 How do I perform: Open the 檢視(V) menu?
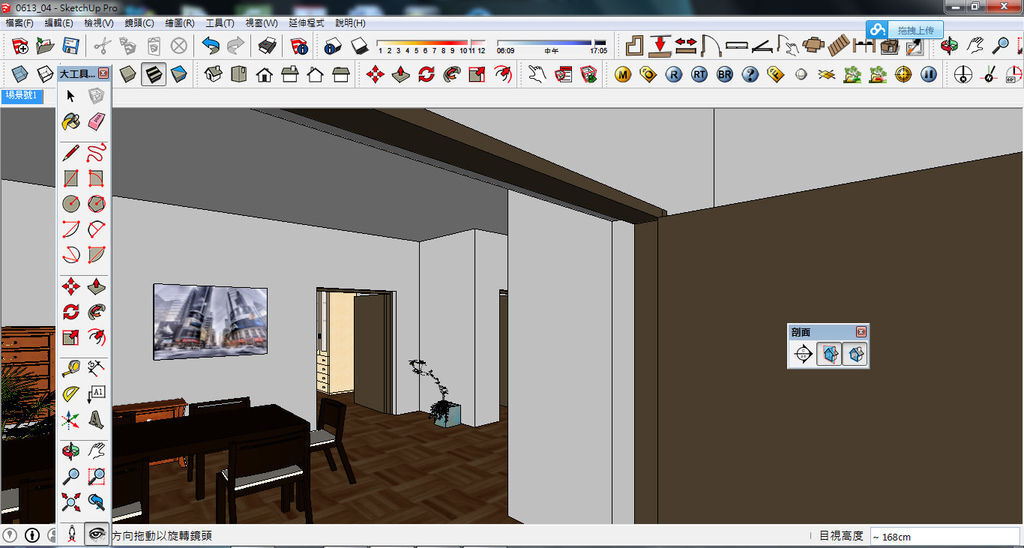(x=99, y=23)
